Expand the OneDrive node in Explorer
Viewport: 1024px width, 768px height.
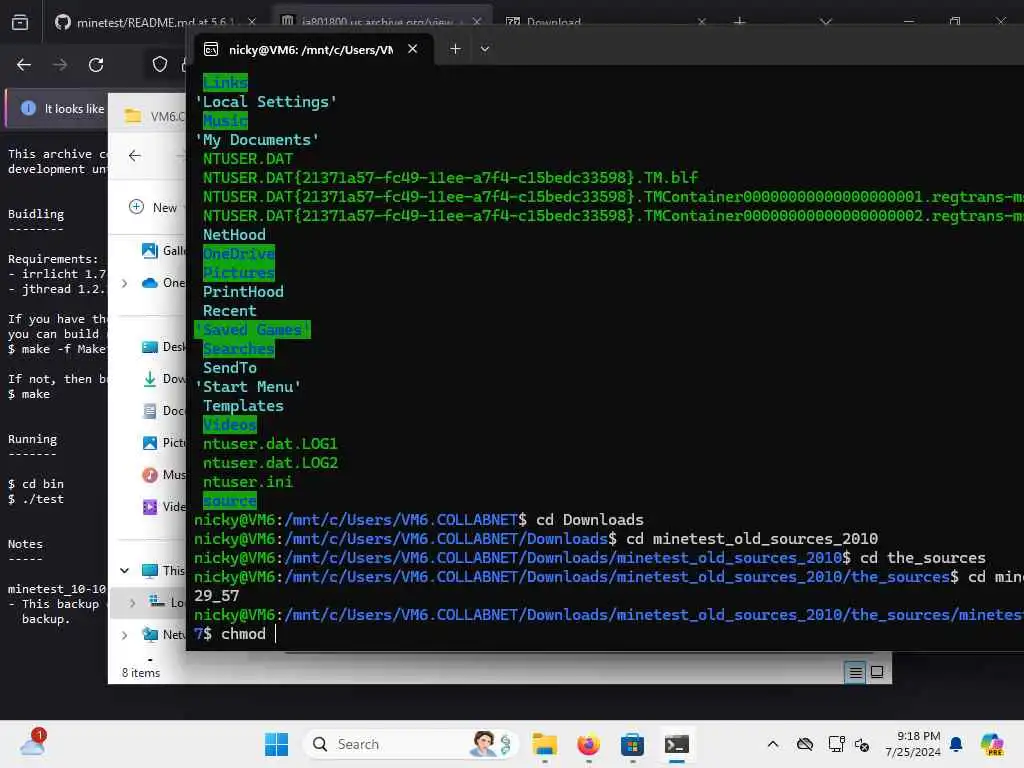pos(125,283)
